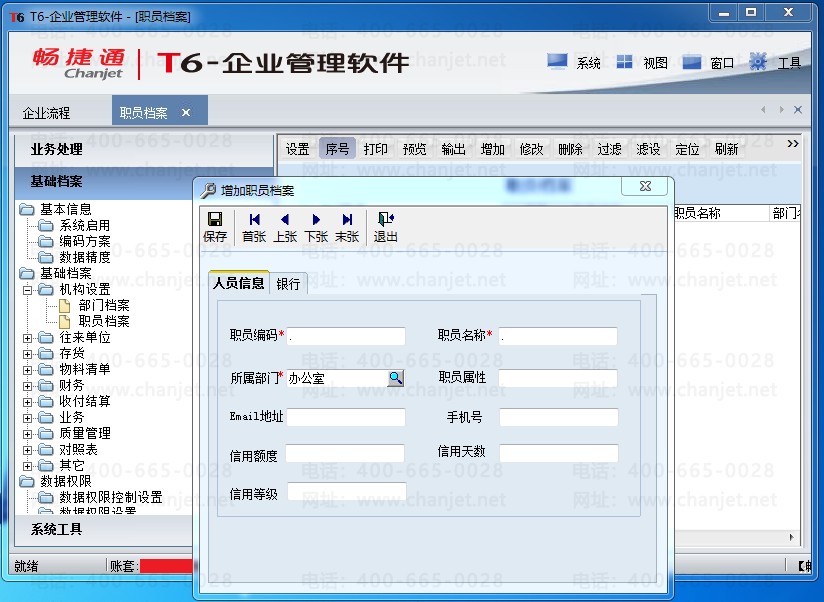Click 刷新 refresh button
The height and width of the screenshot is (602, 824).
(x=726, y=149)
